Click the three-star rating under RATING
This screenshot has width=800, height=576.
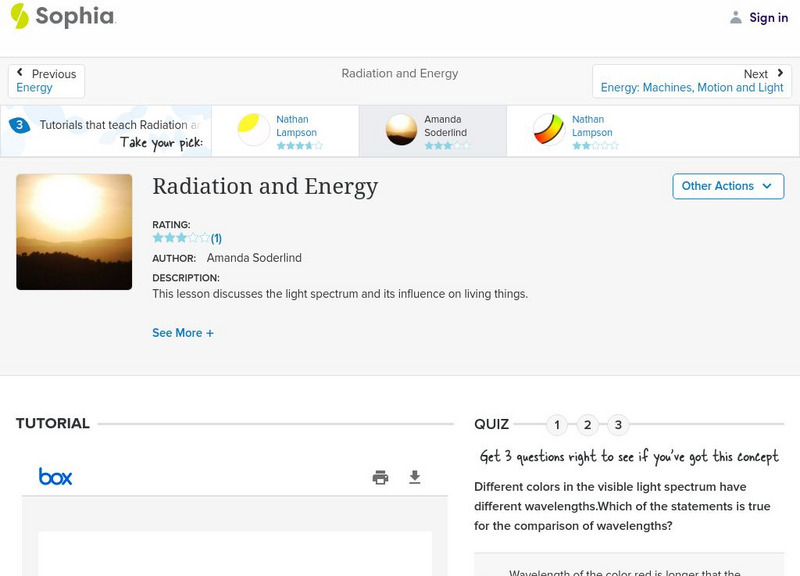[x=181, y=238]
